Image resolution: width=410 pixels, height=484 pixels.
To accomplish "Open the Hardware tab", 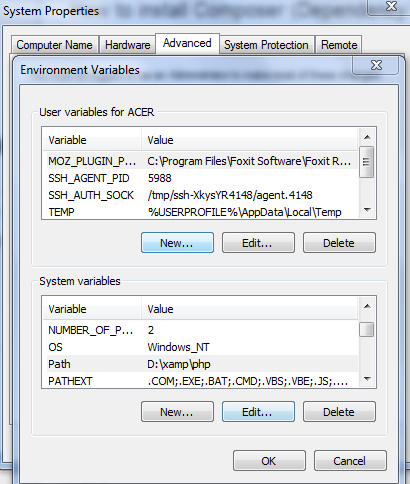I will tap(127, 45).
